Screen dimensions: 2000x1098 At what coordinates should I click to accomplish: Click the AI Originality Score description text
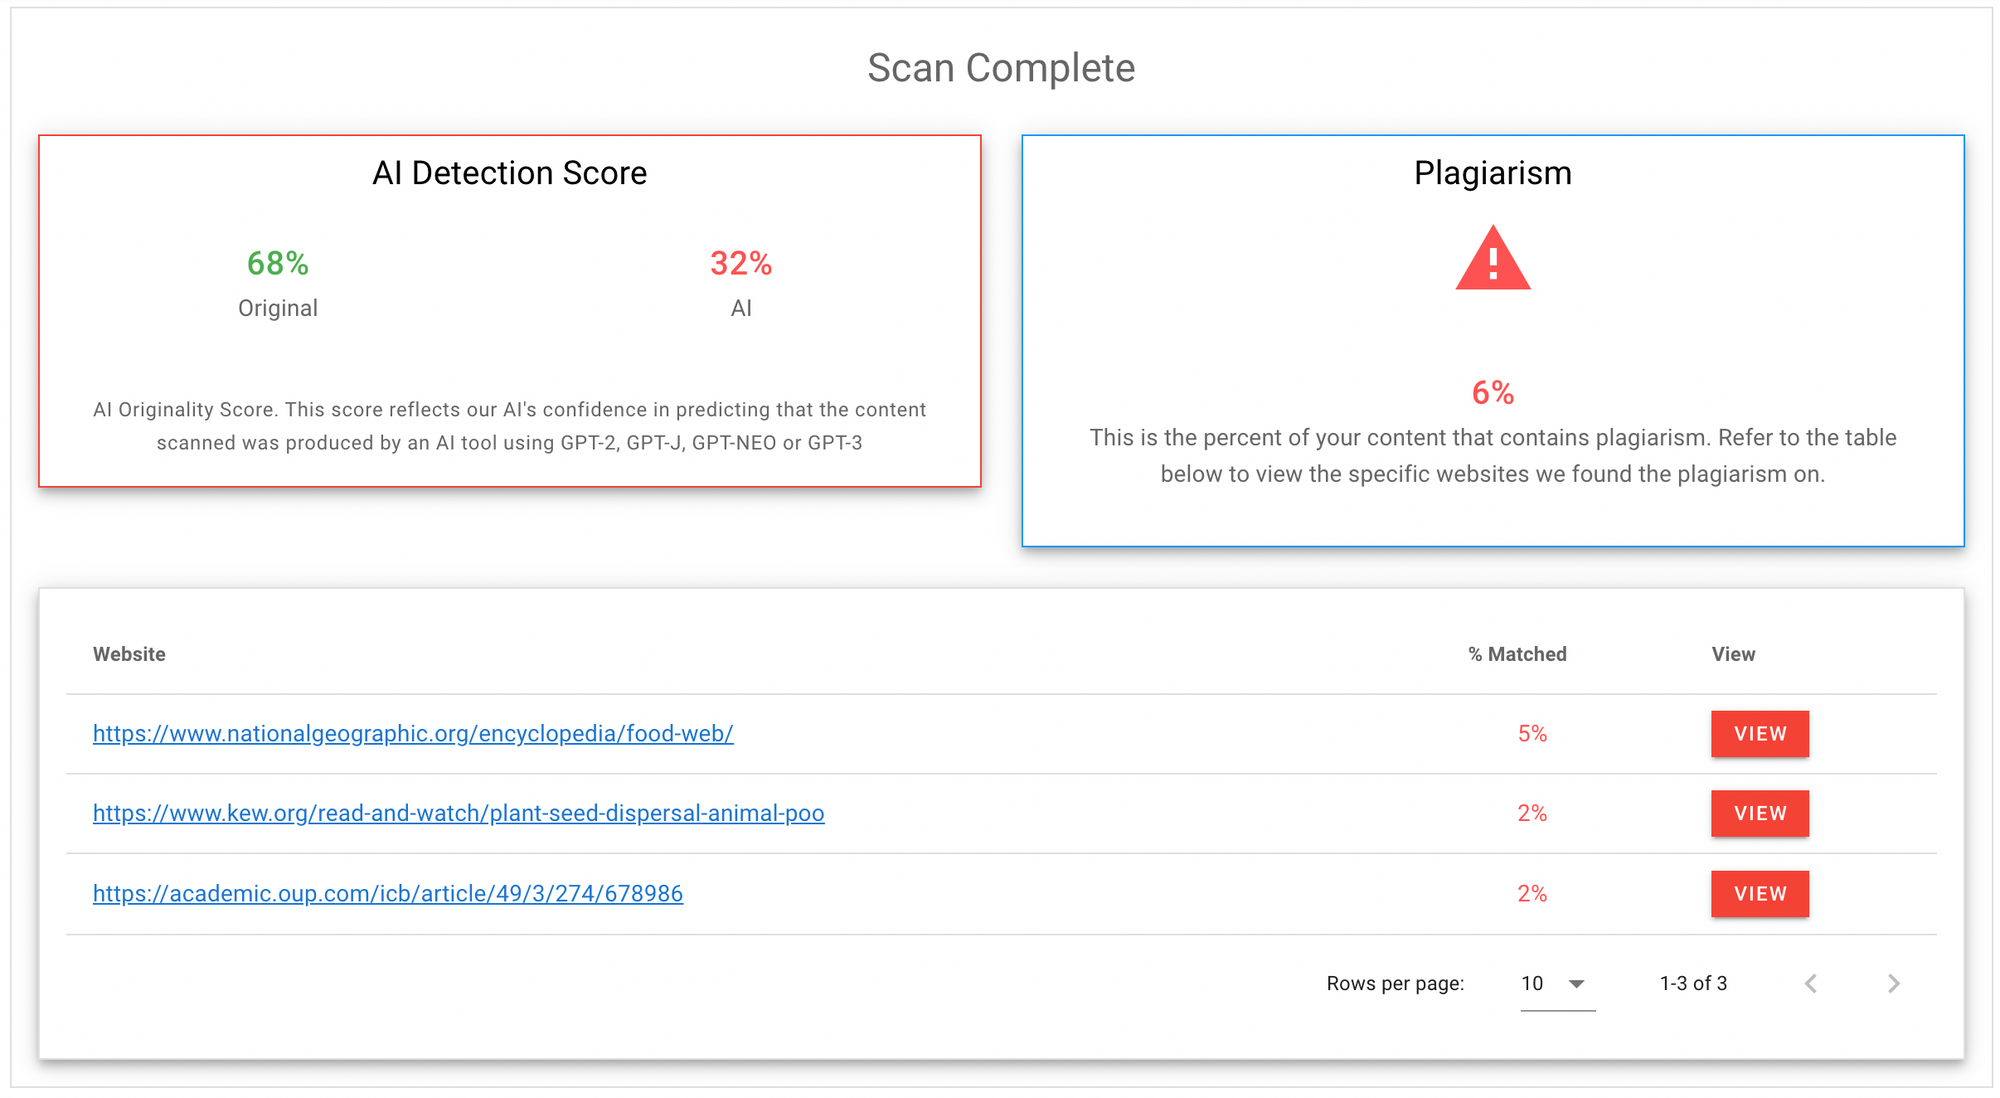tap(510, 426)
